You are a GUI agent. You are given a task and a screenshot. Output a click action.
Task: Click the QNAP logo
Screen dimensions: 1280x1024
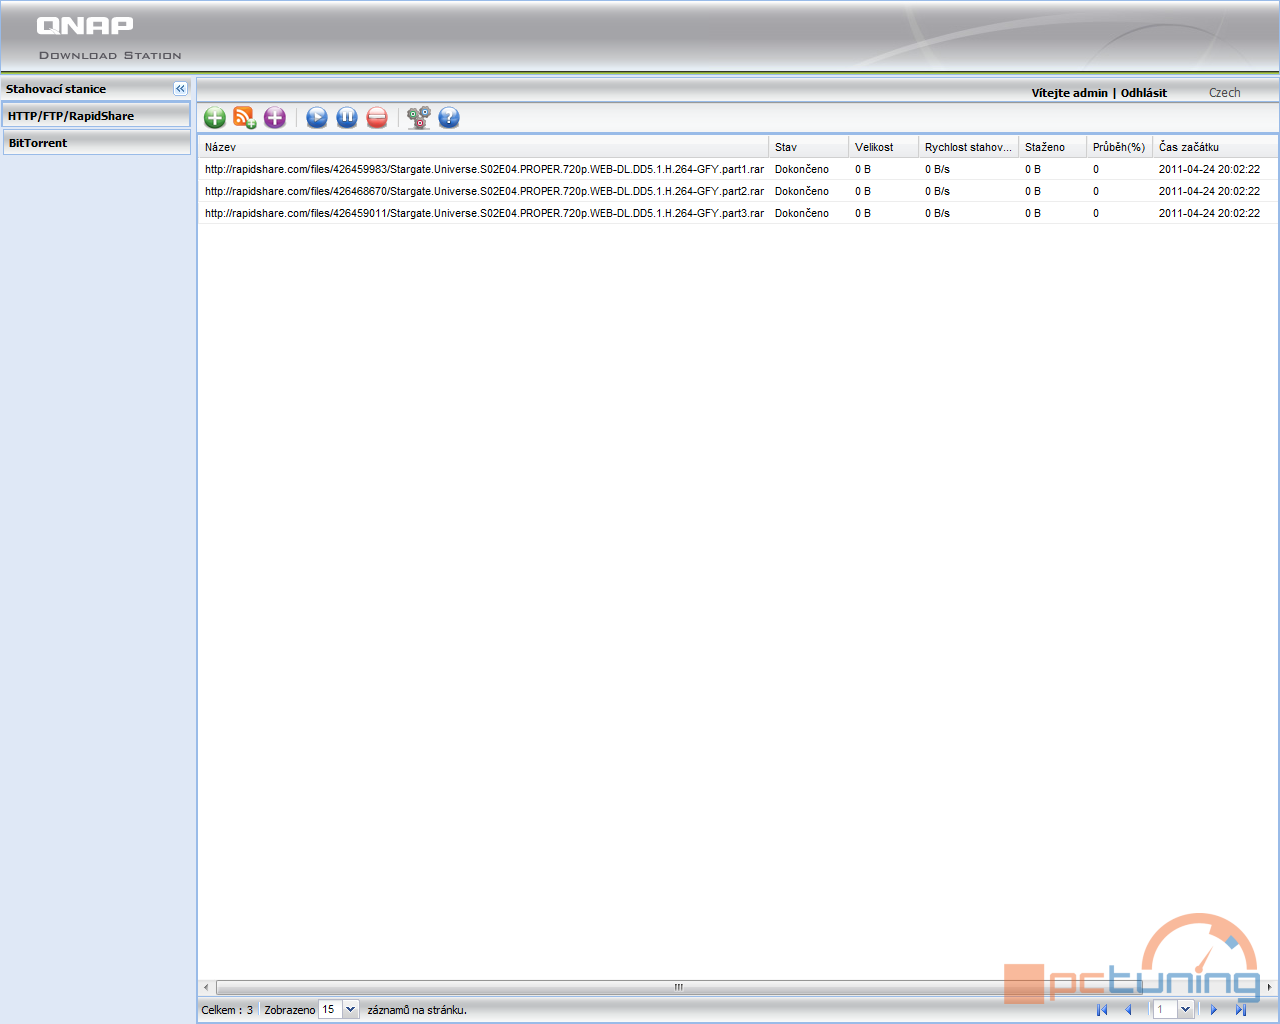click(x=85, y=26)
